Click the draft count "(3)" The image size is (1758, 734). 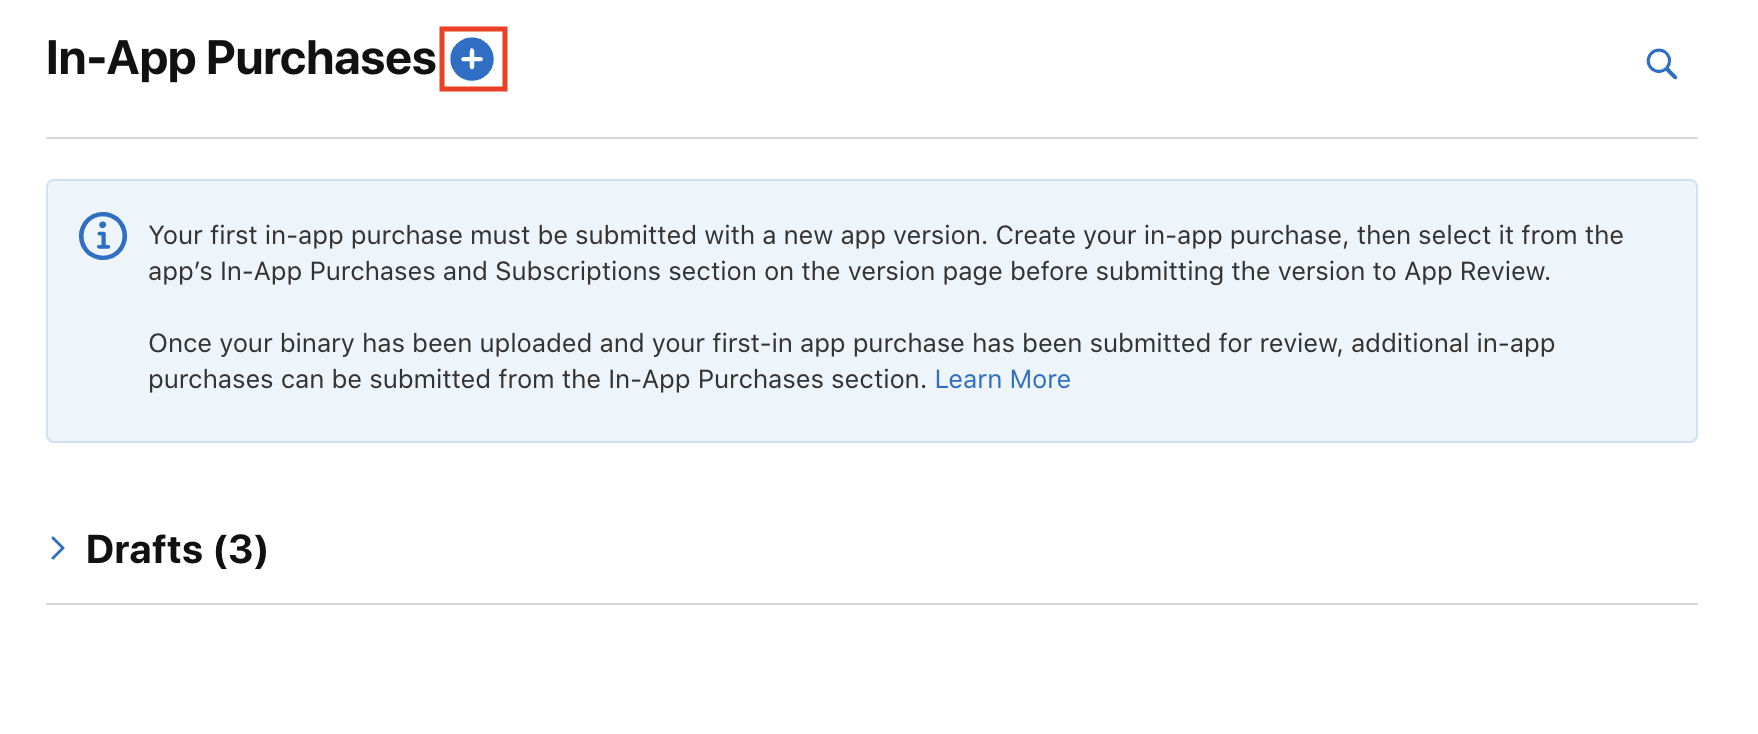pyautogui.click(x=241, y=550)
